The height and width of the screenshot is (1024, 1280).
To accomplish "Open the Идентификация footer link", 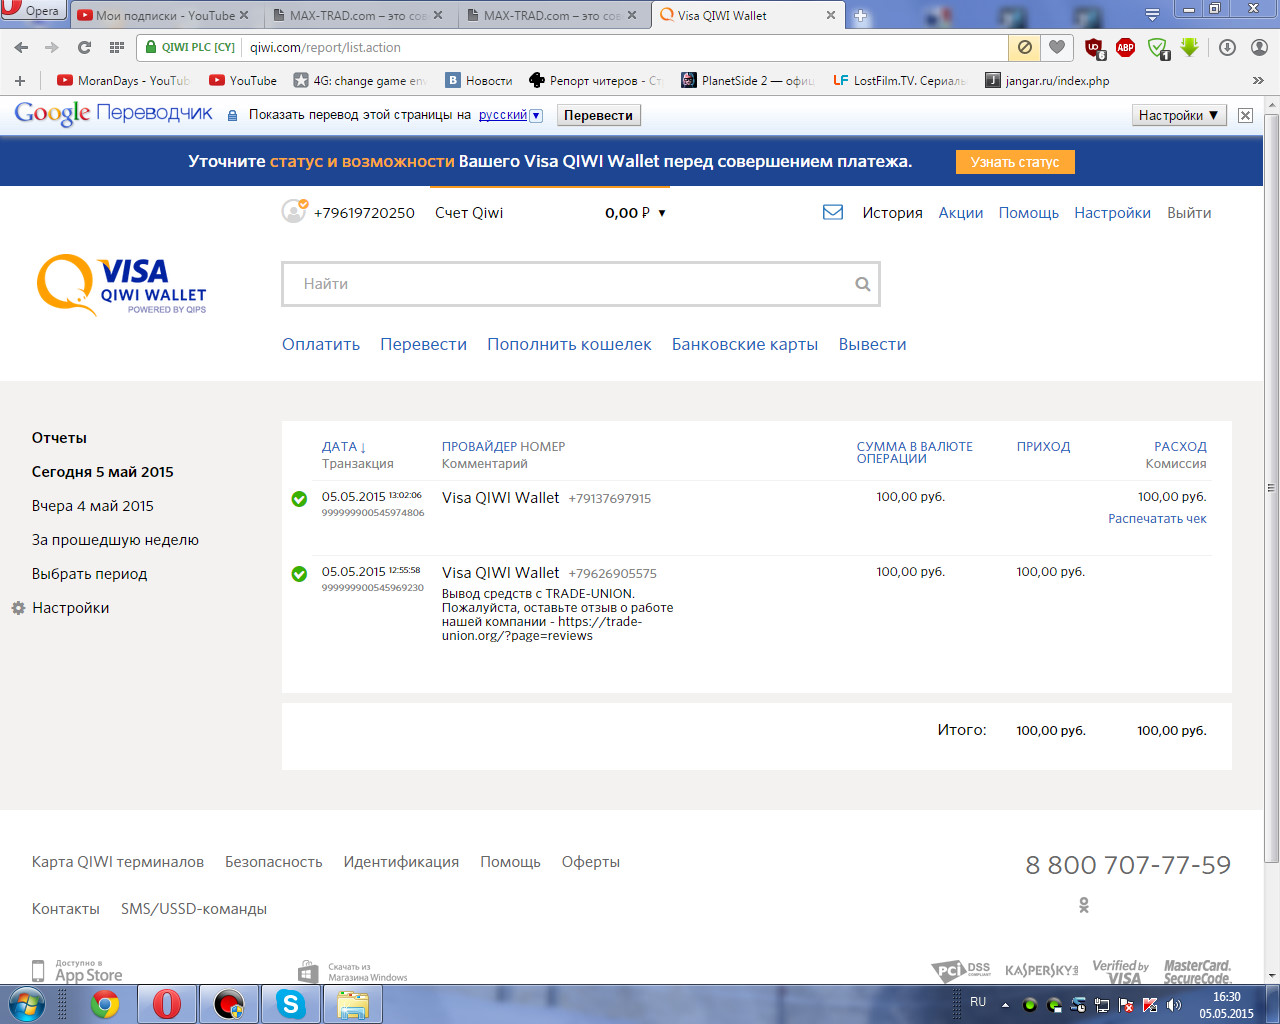I will click(401, 862).
